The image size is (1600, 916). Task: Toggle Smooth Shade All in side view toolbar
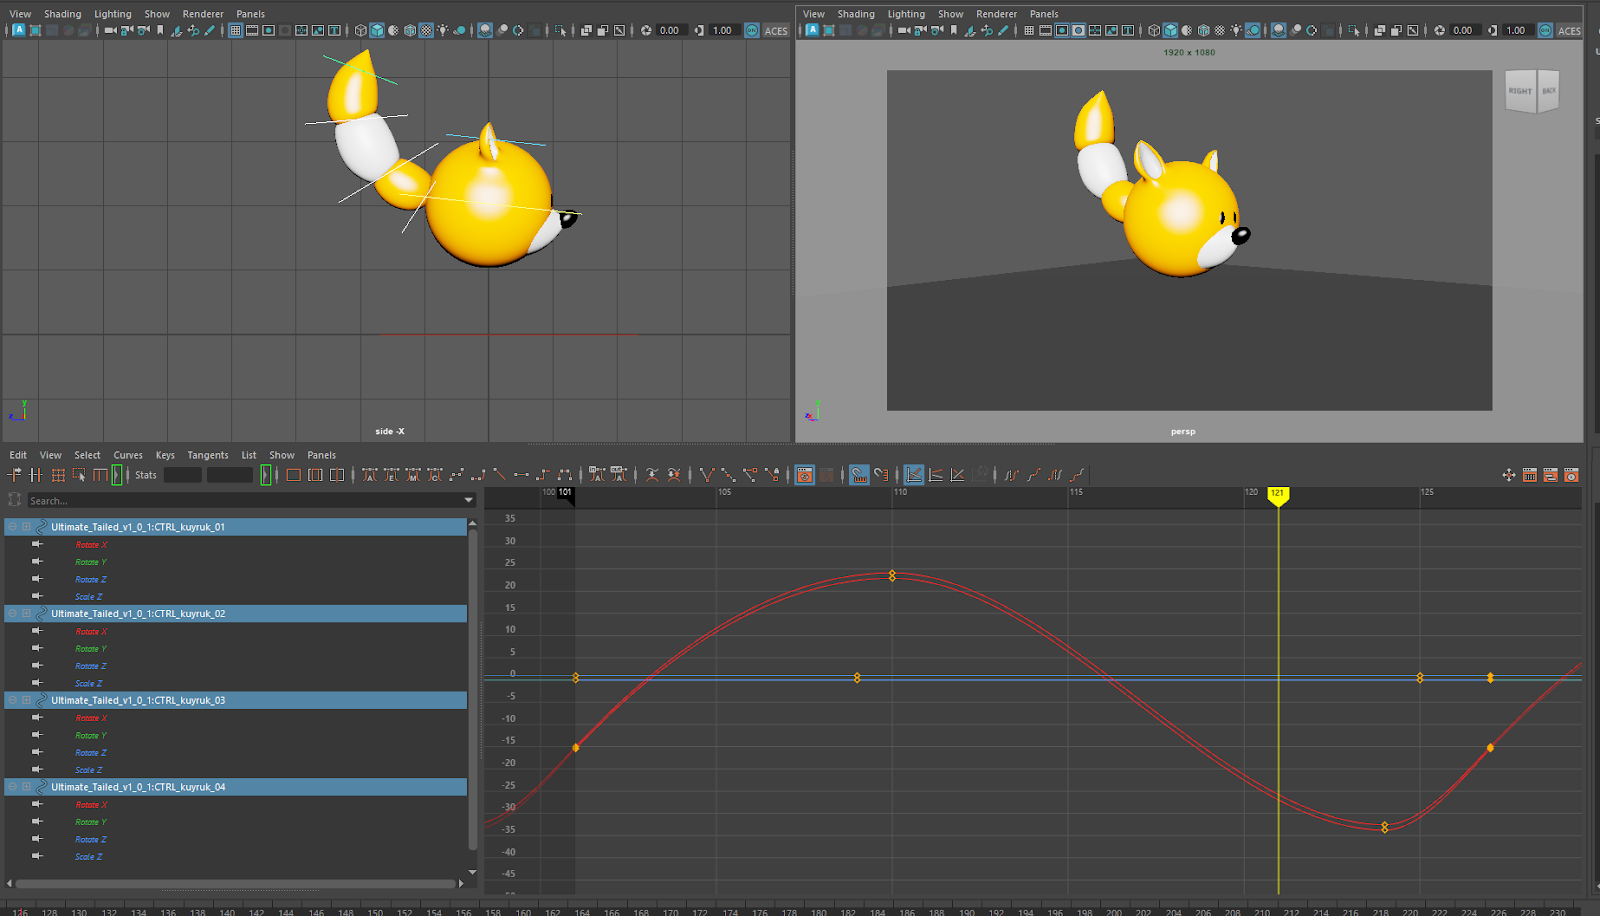[377, 30]
